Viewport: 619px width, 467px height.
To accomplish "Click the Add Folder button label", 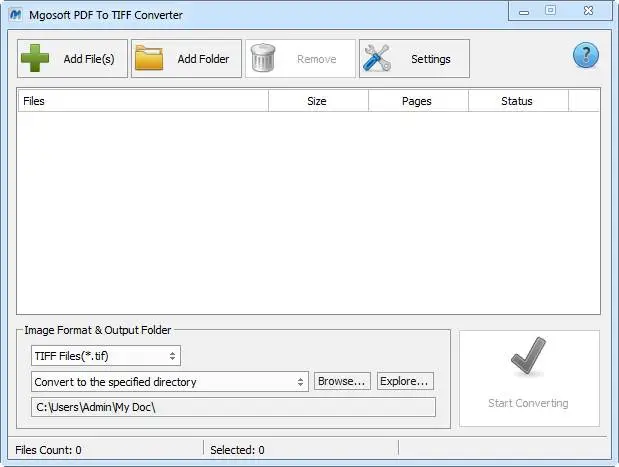I will click(x=203, y=59).
